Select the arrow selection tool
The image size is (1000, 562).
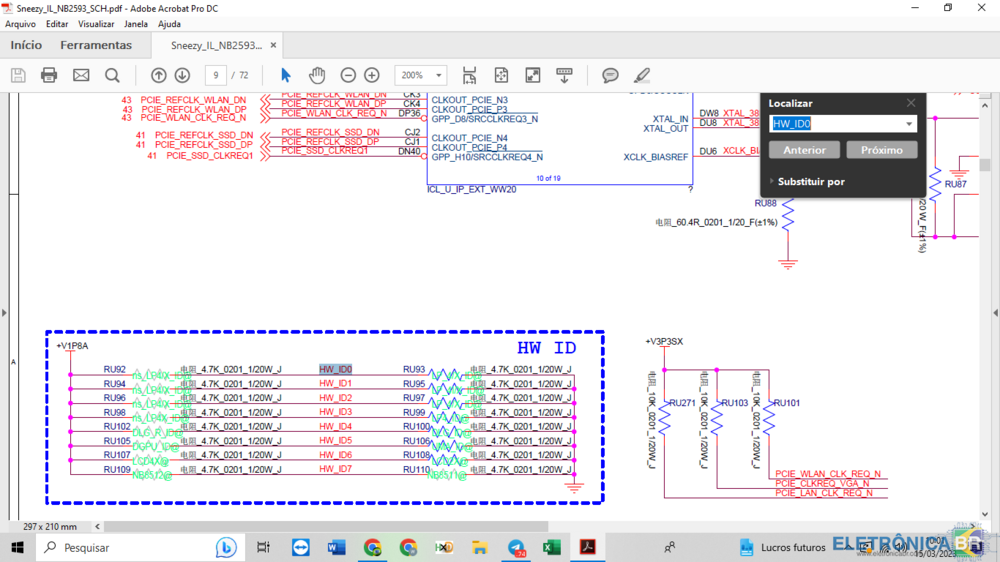tap(286, 75)
